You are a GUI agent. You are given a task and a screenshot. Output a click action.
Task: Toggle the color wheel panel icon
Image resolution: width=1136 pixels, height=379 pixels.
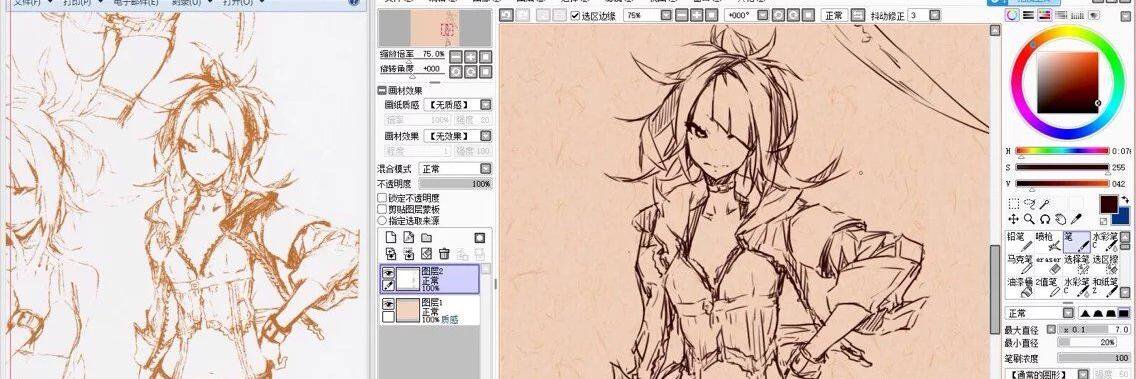coord(1013,15)
